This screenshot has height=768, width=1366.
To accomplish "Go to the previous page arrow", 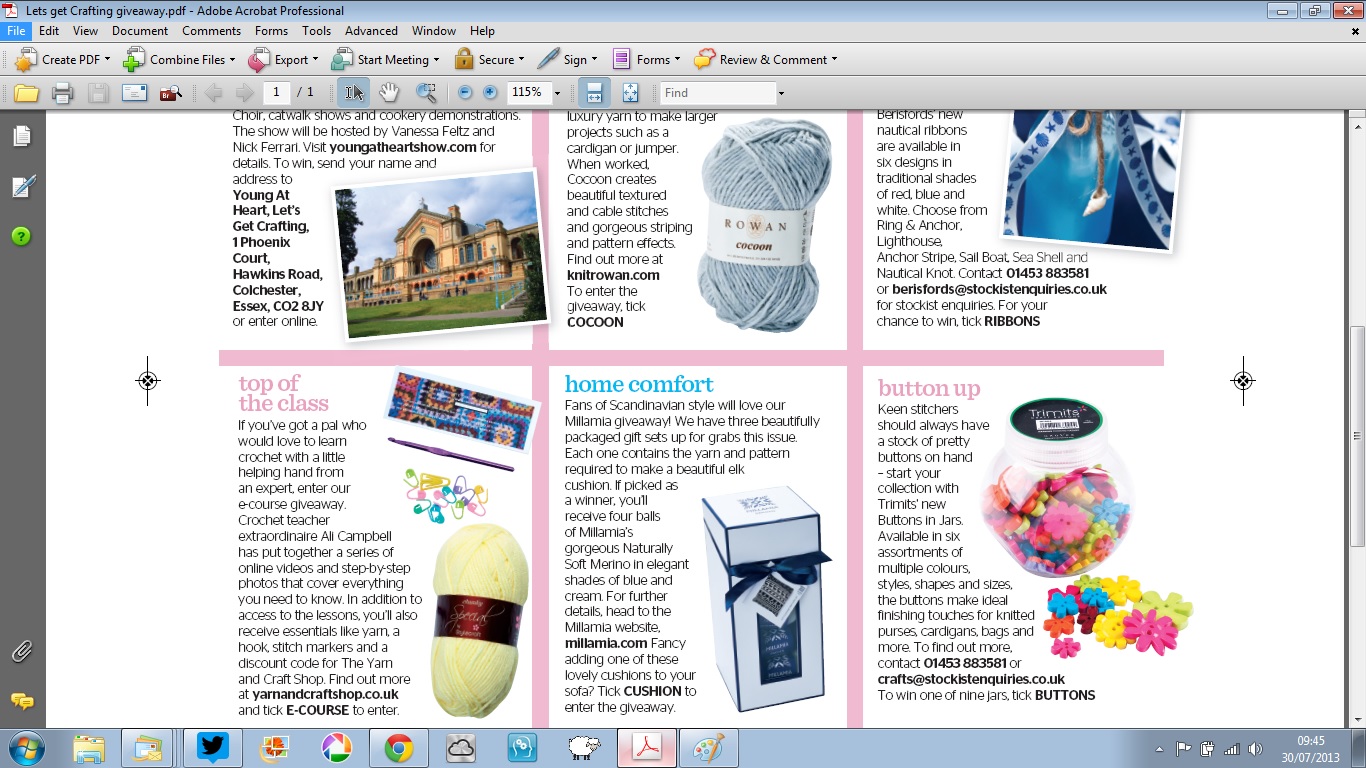I will point(212,93).
